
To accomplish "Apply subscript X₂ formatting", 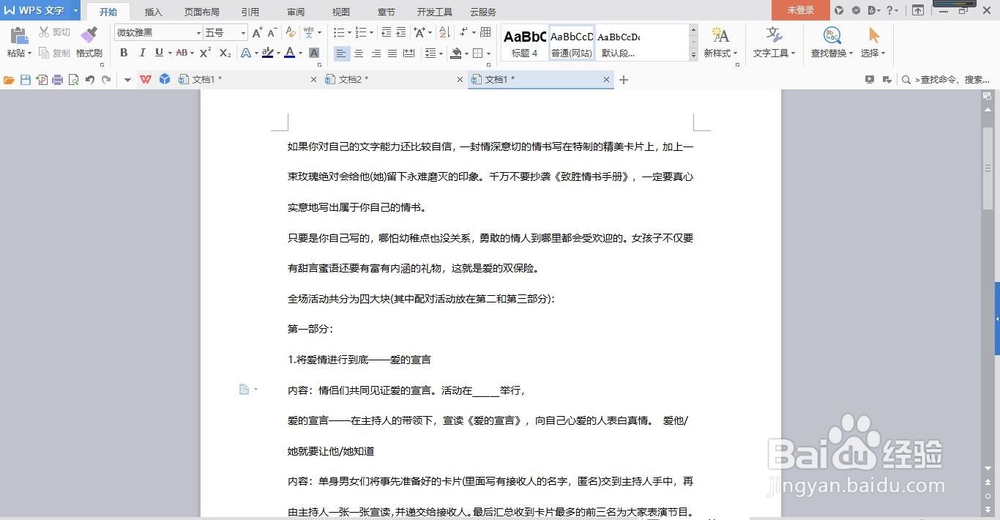I will coord(225,53).
